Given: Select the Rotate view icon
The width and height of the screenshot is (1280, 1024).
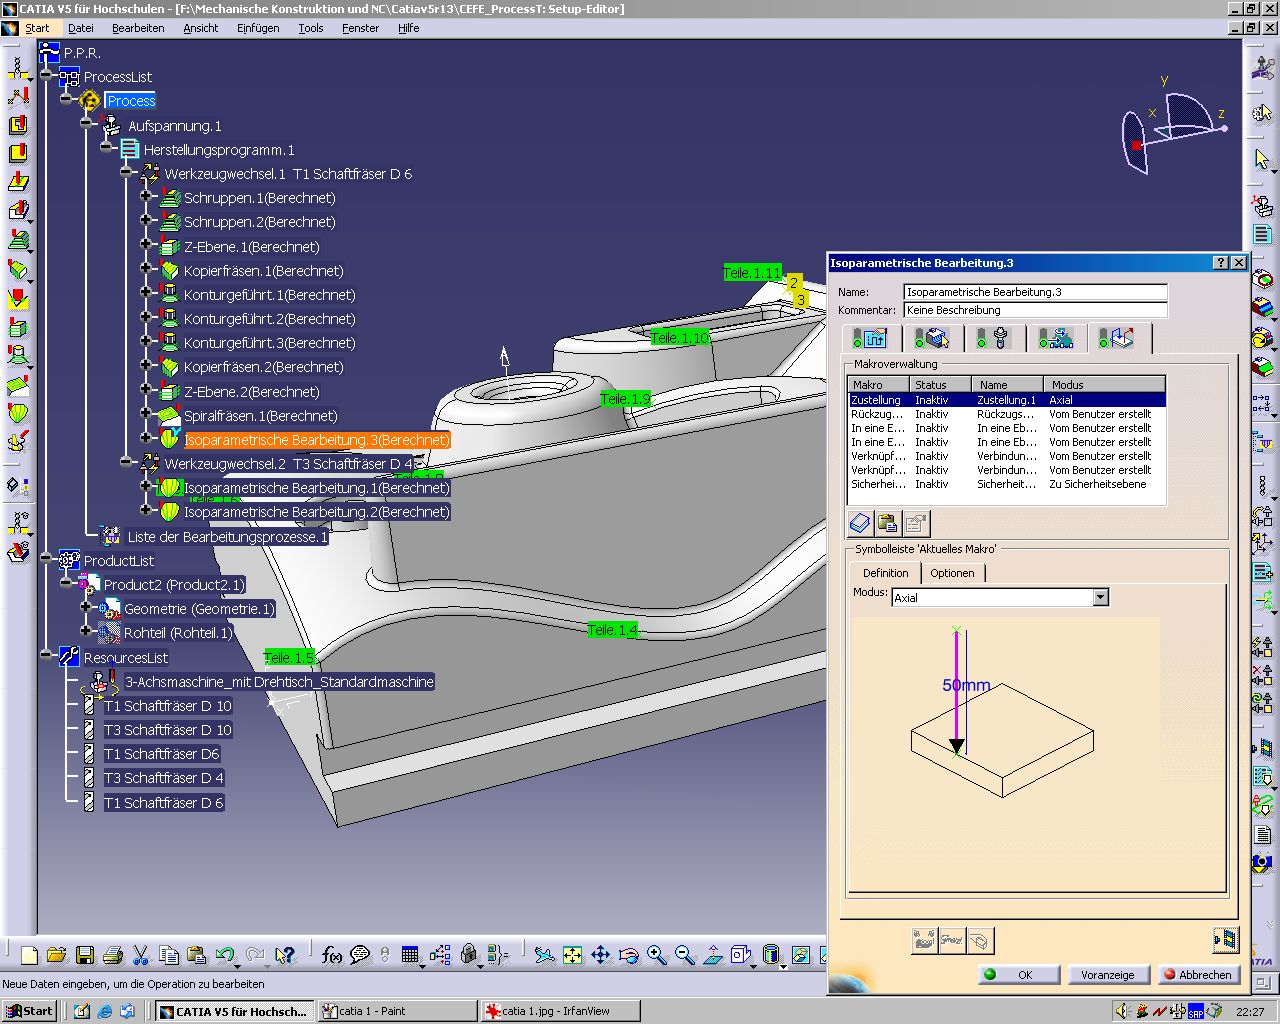Looking at the screenshot, I should click(x=628, y=955).
